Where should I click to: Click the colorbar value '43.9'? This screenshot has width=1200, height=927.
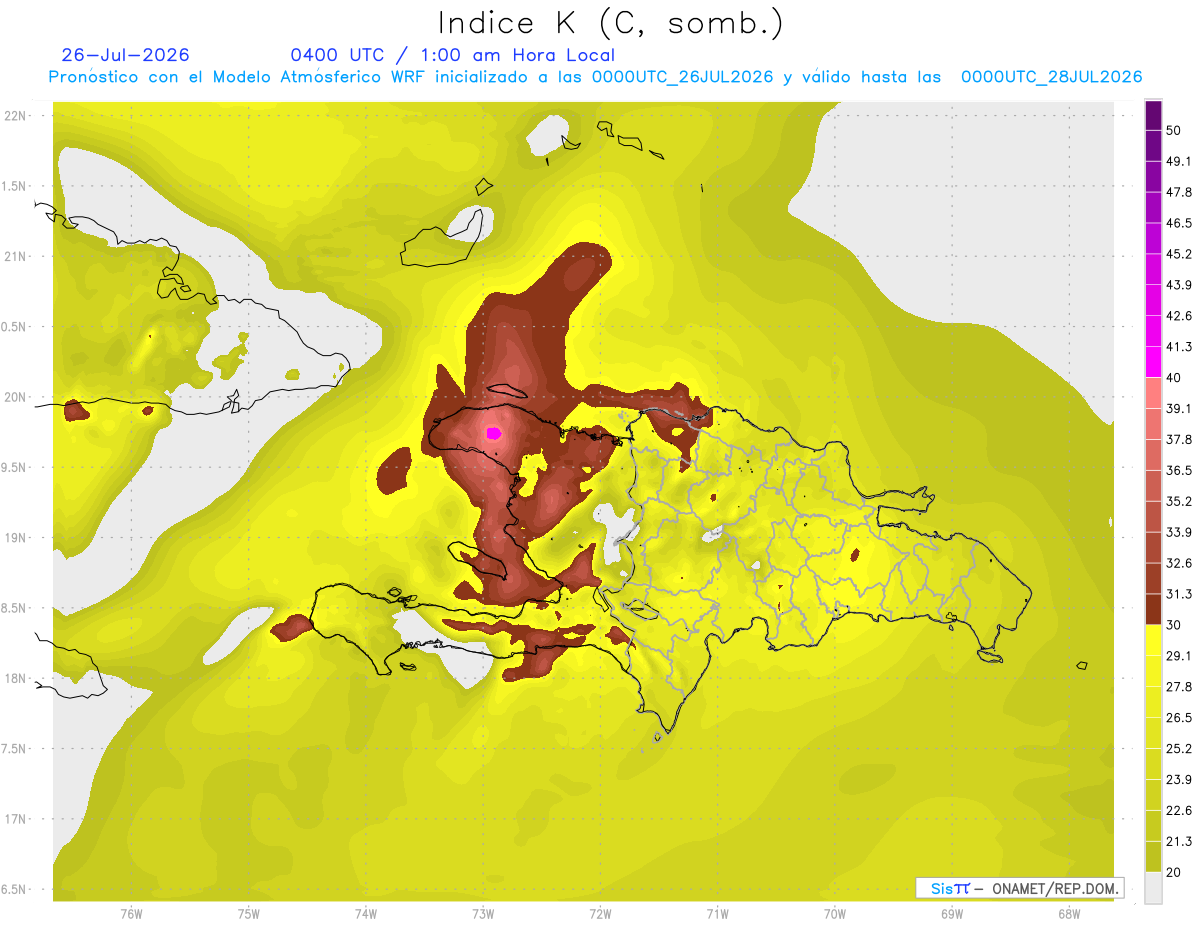(x=1180, y=285)
